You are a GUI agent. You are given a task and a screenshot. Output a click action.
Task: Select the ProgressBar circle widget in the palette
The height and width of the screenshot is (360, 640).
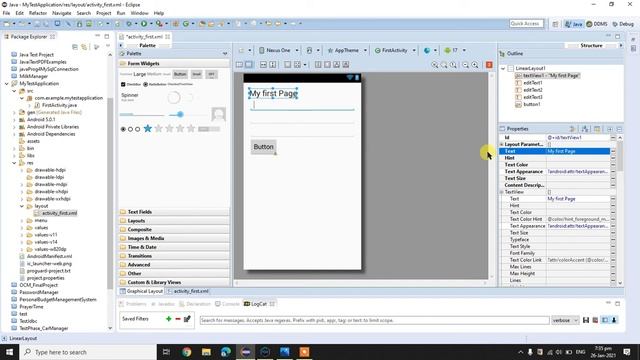pyautogui.click(x=174, y=97)
